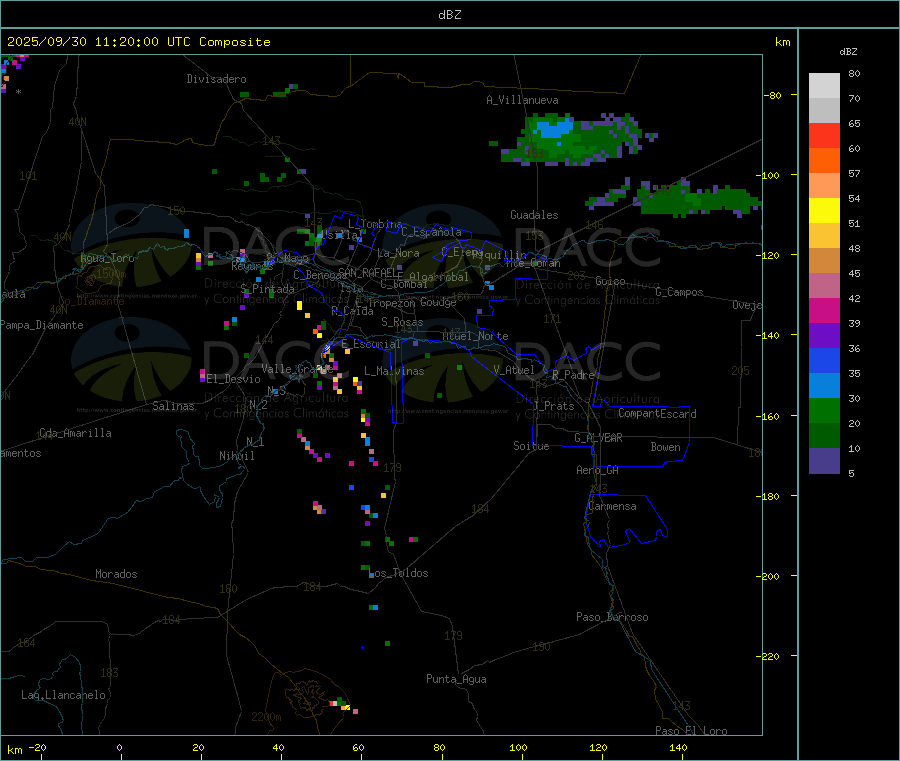This screenshot has width=900, height=761.
Task: Select the "Paso_El_Loro" label
Action: click(x=692, y=731)
